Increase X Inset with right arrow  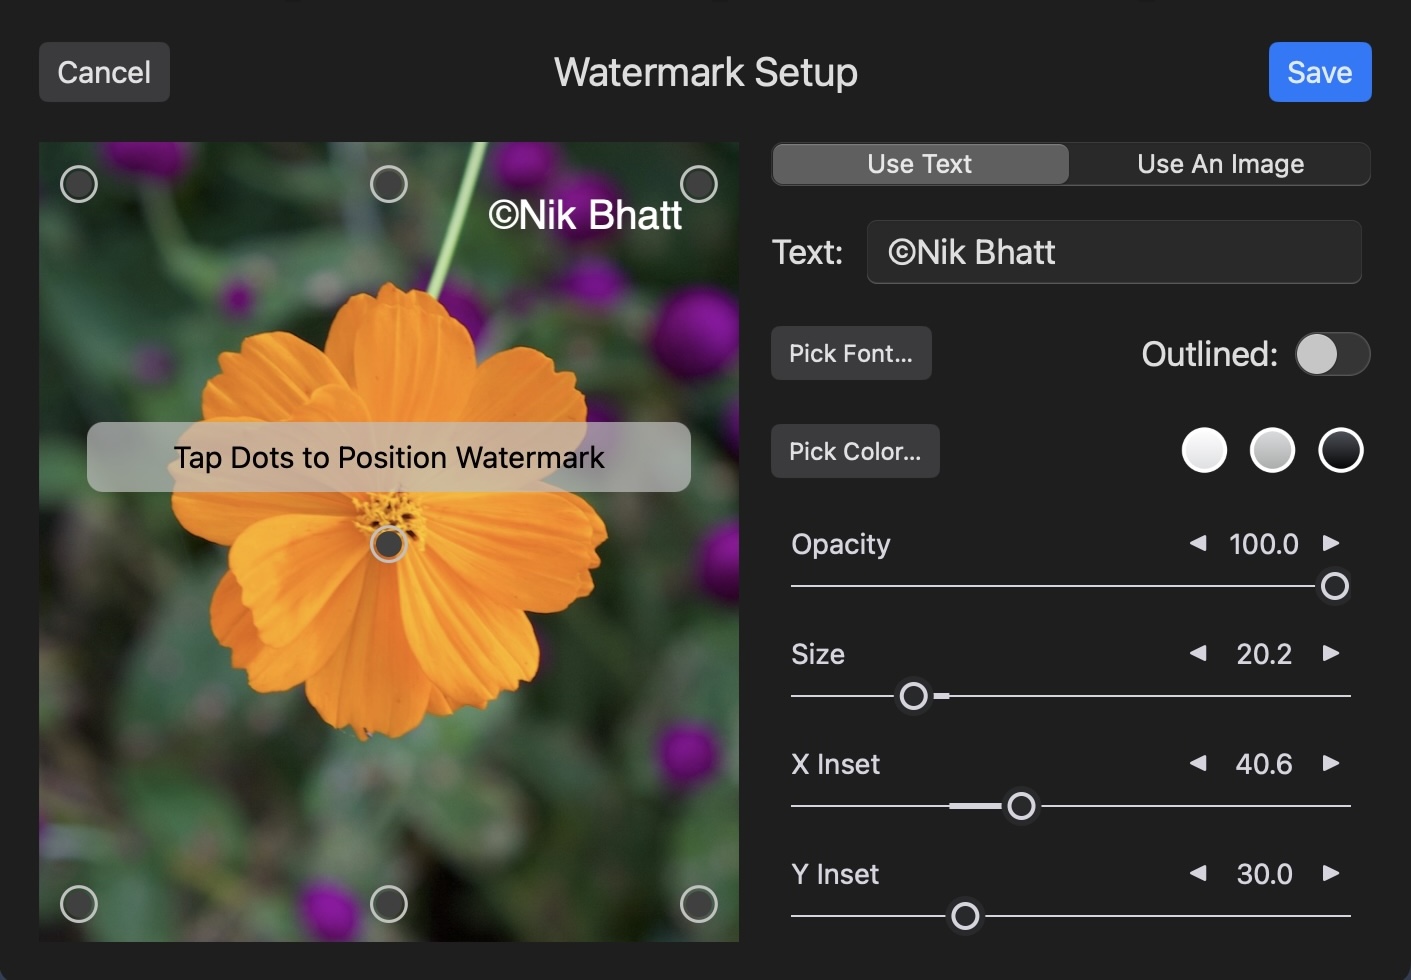tap(1331, 763)
